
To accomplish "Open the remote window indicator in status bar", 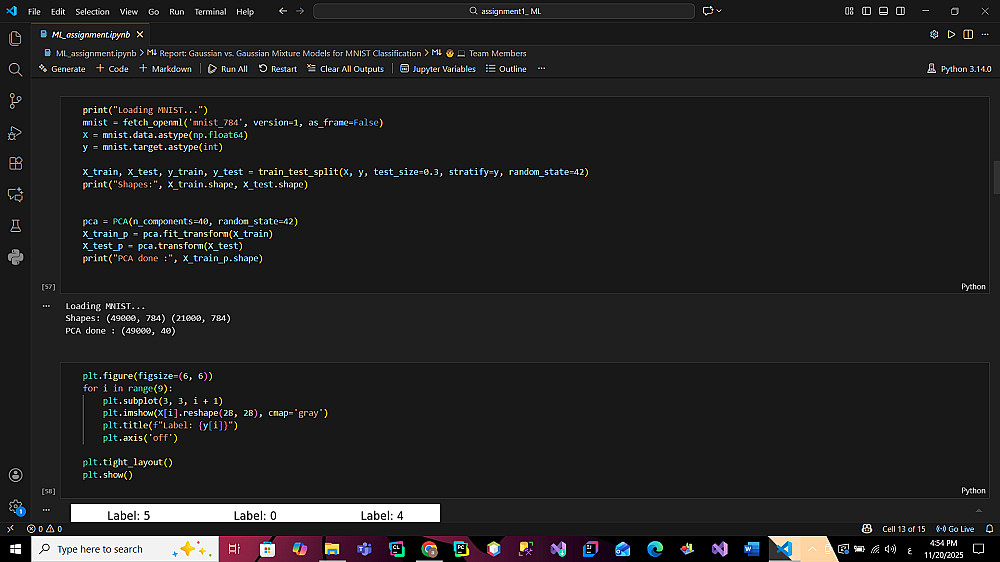I will (10, 529).
